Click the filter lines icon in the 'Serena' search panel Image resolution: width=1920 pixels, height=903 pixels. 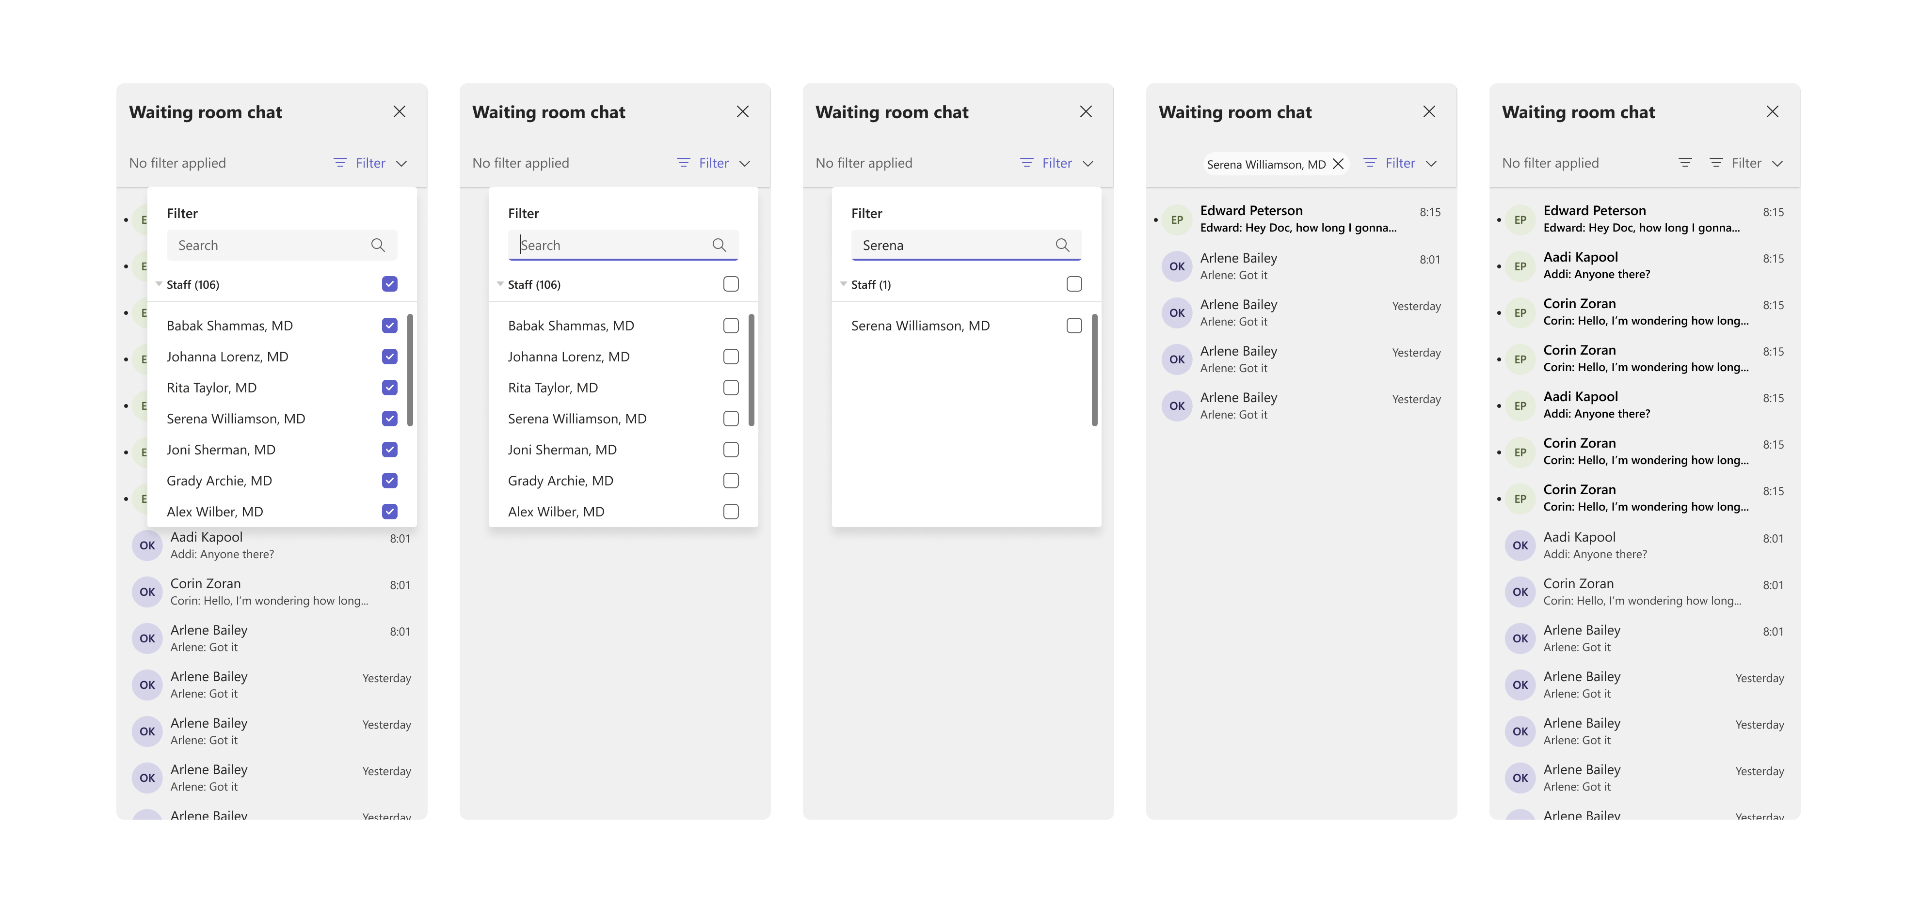1026,163
